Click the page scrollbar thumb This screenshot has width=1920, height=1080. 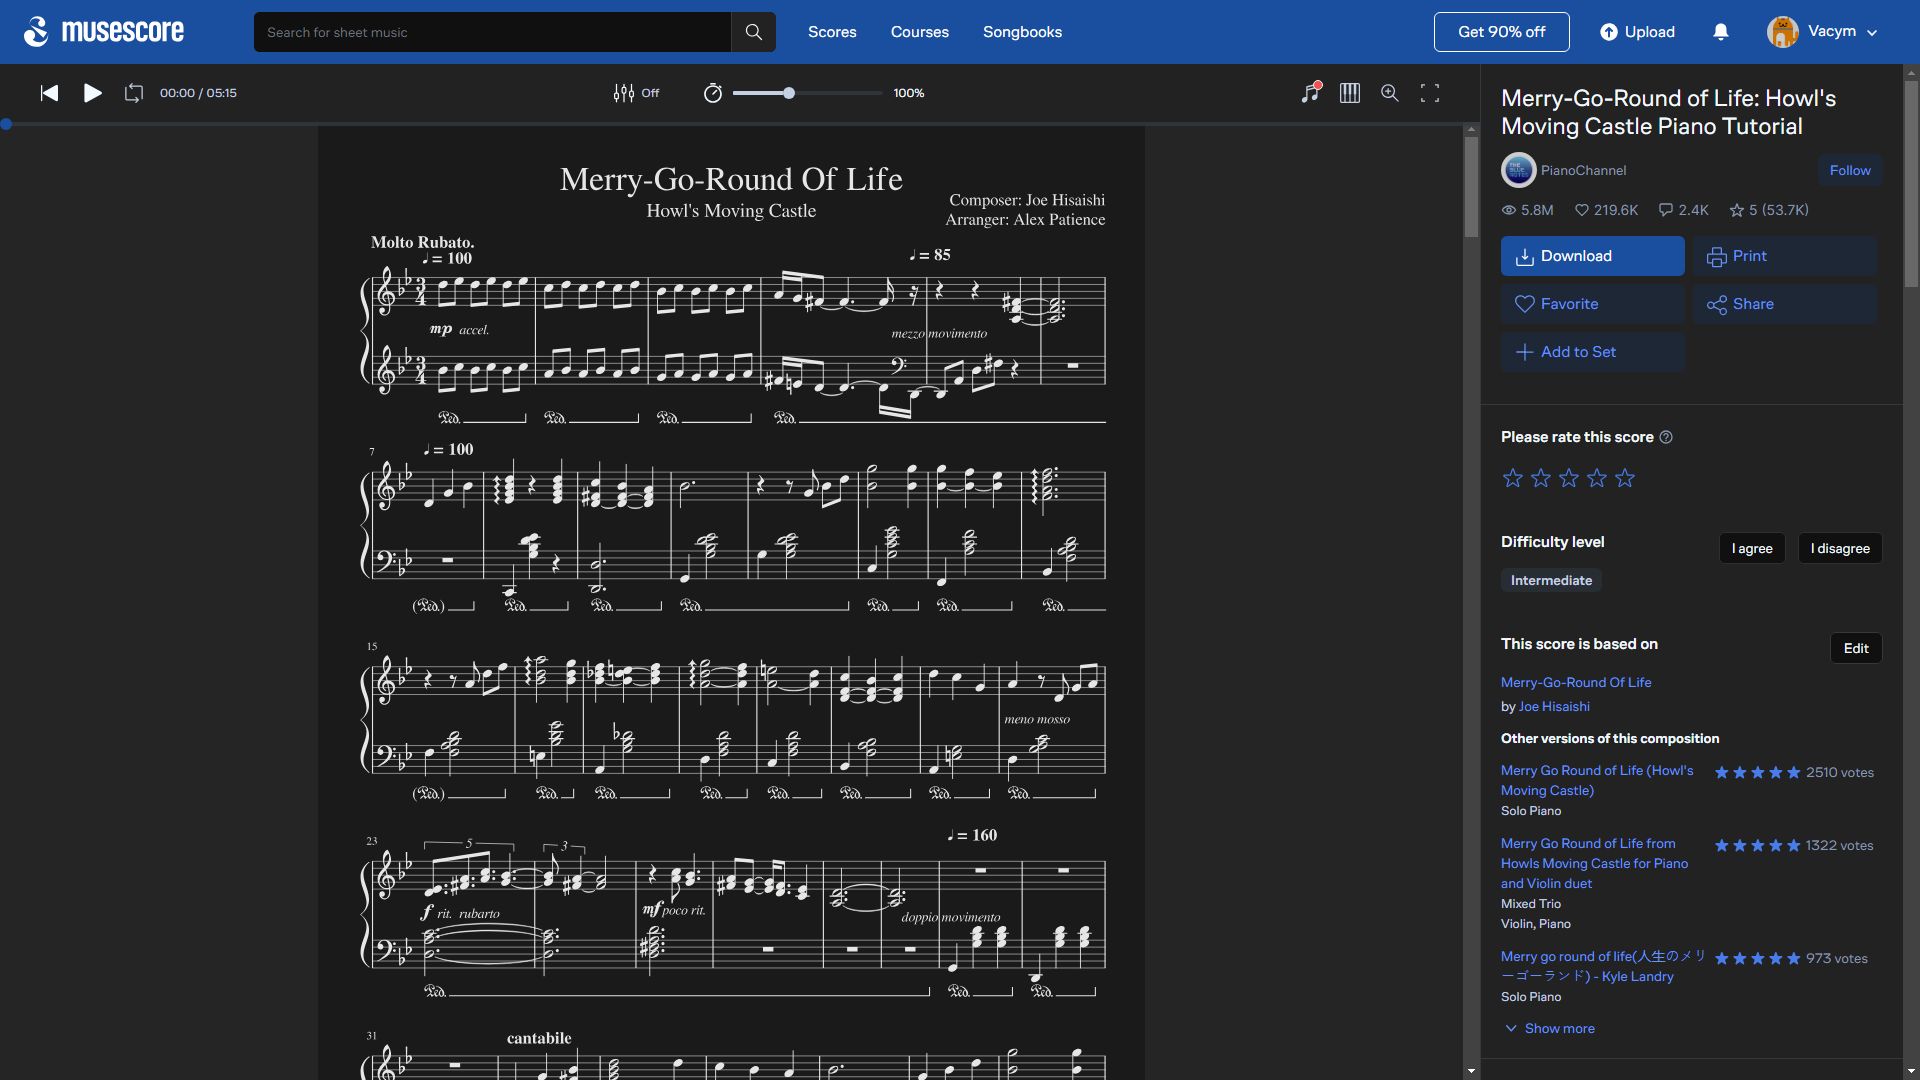(1911, 183)
